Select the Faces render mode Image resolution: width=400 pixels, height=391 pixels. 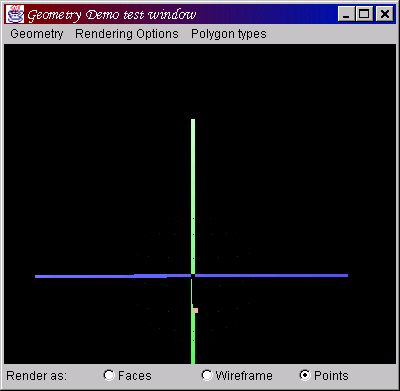[x=127, y=376]
